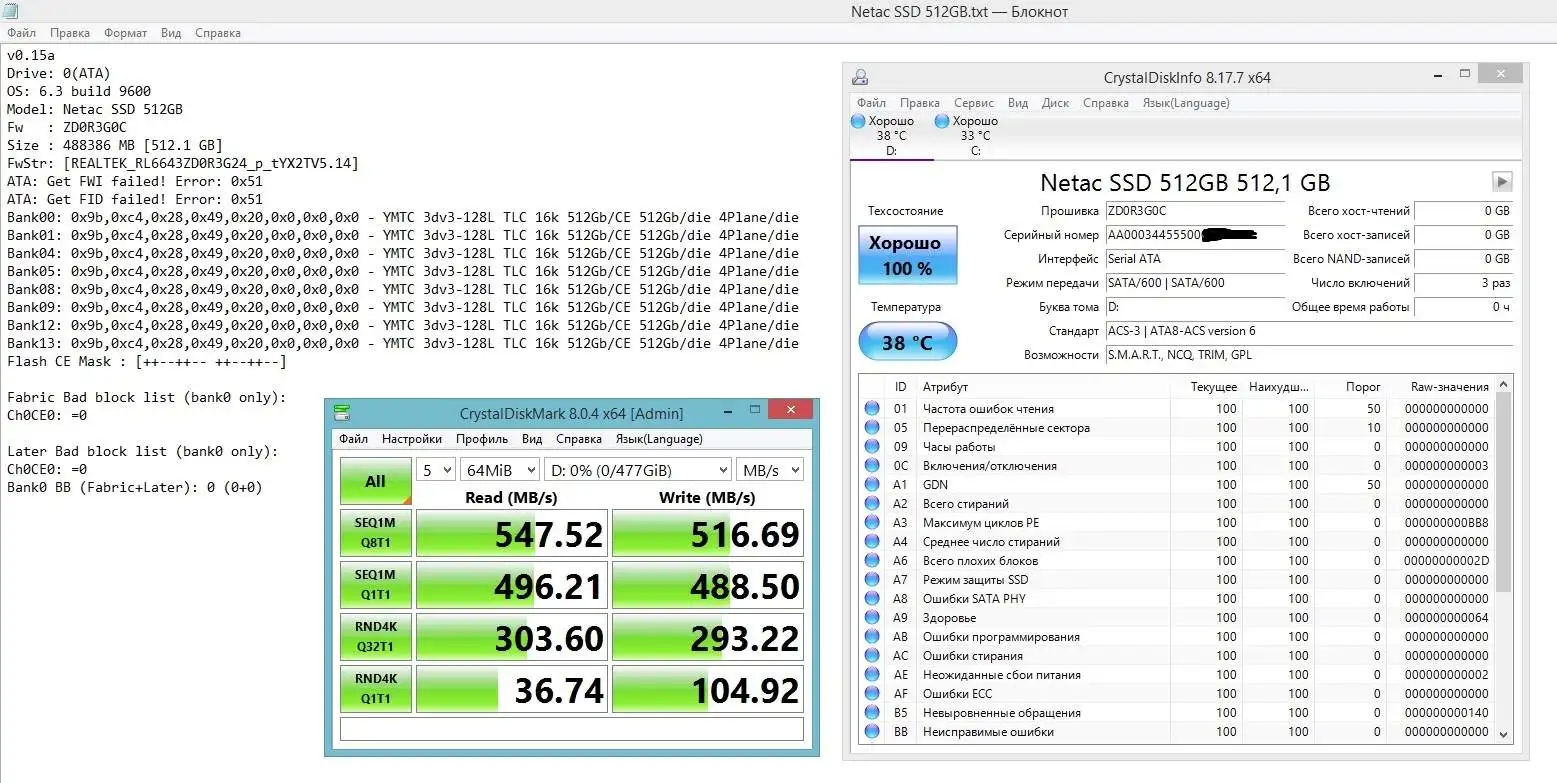
Task: Open CrystalDiskInfo's Диск menu
Action: 1055,103
